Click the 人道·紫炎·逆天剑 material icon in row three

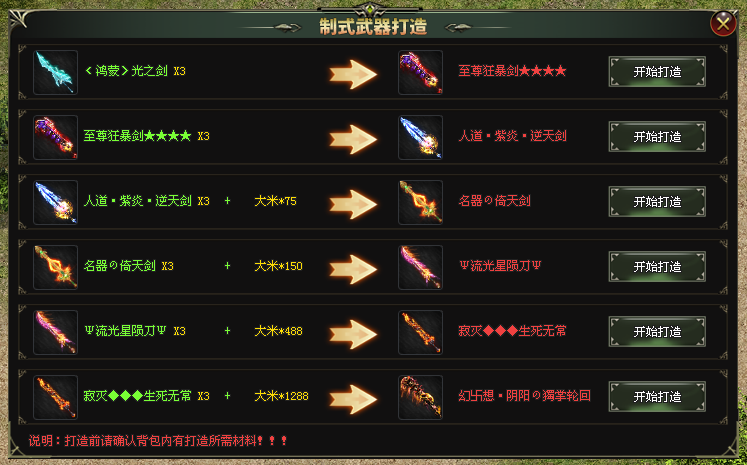[55, 202]
